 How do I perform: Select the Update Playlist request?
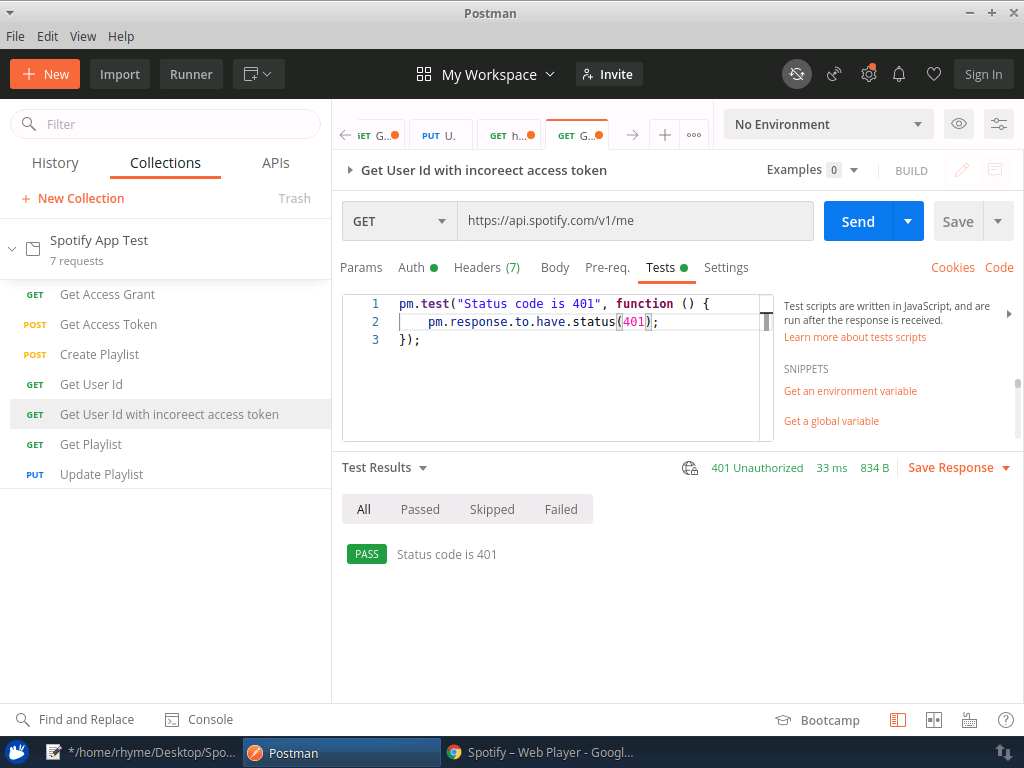point(103,474)
